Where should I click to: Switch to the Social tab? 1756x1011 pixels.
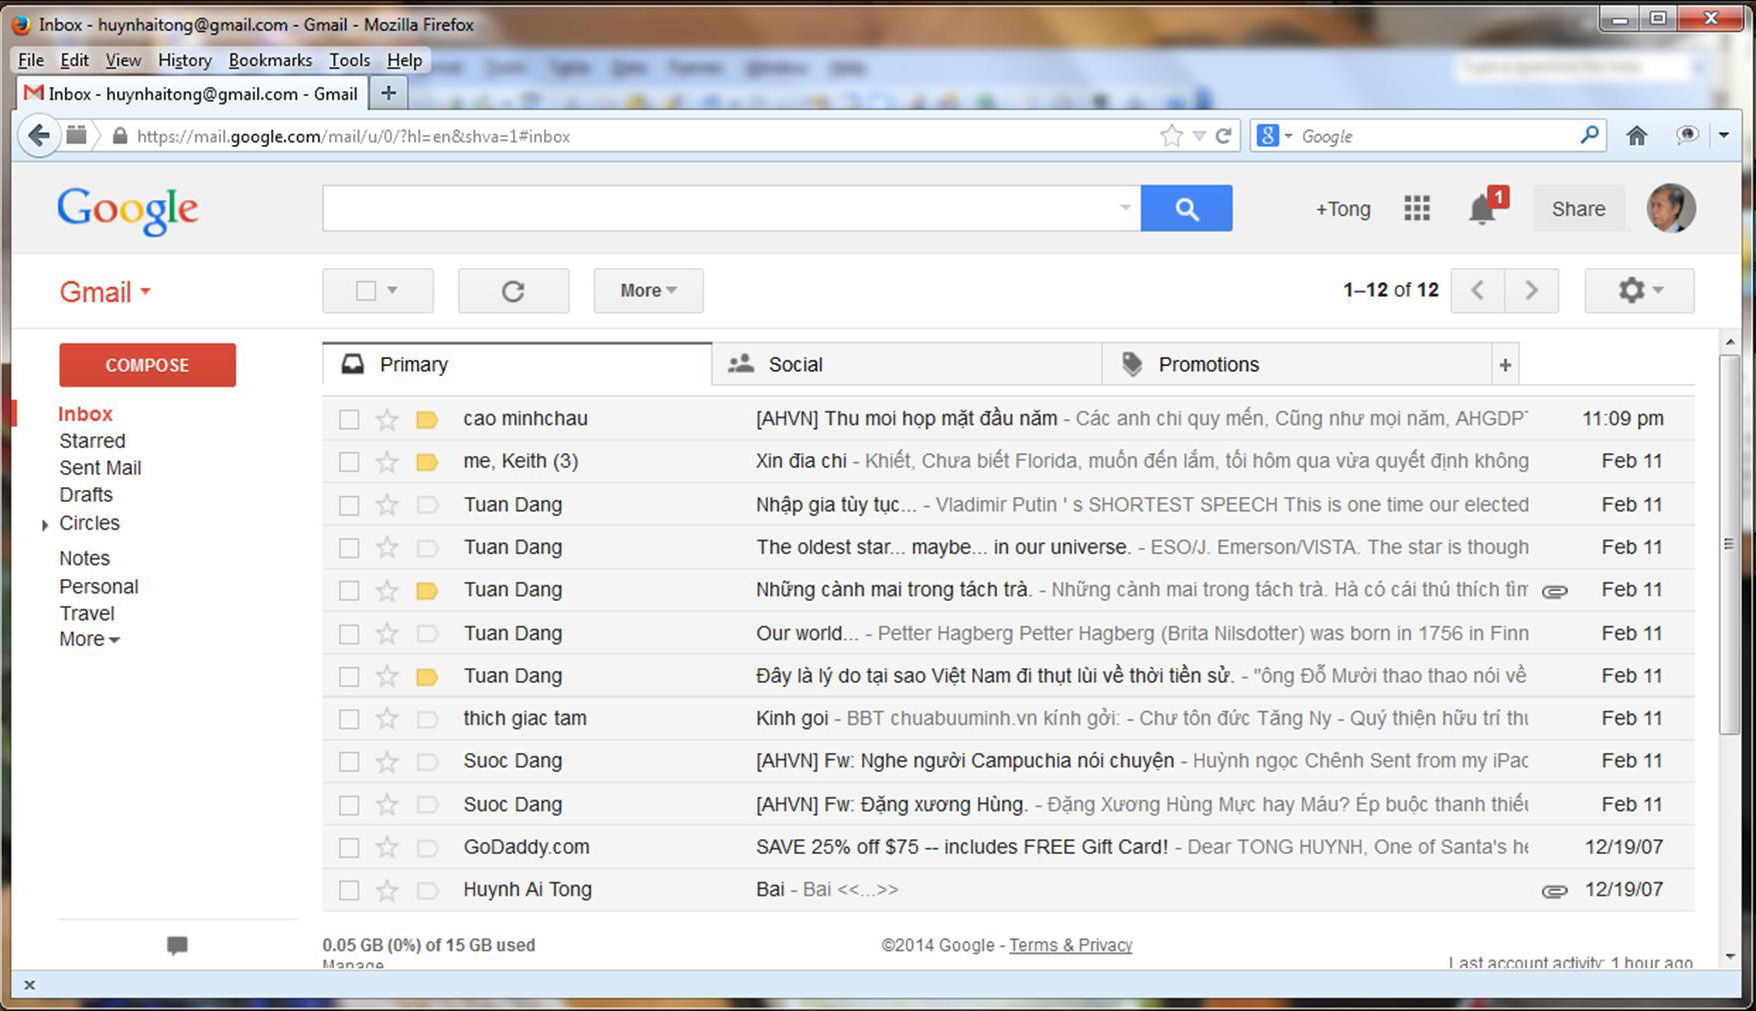(x=795, y=365)
